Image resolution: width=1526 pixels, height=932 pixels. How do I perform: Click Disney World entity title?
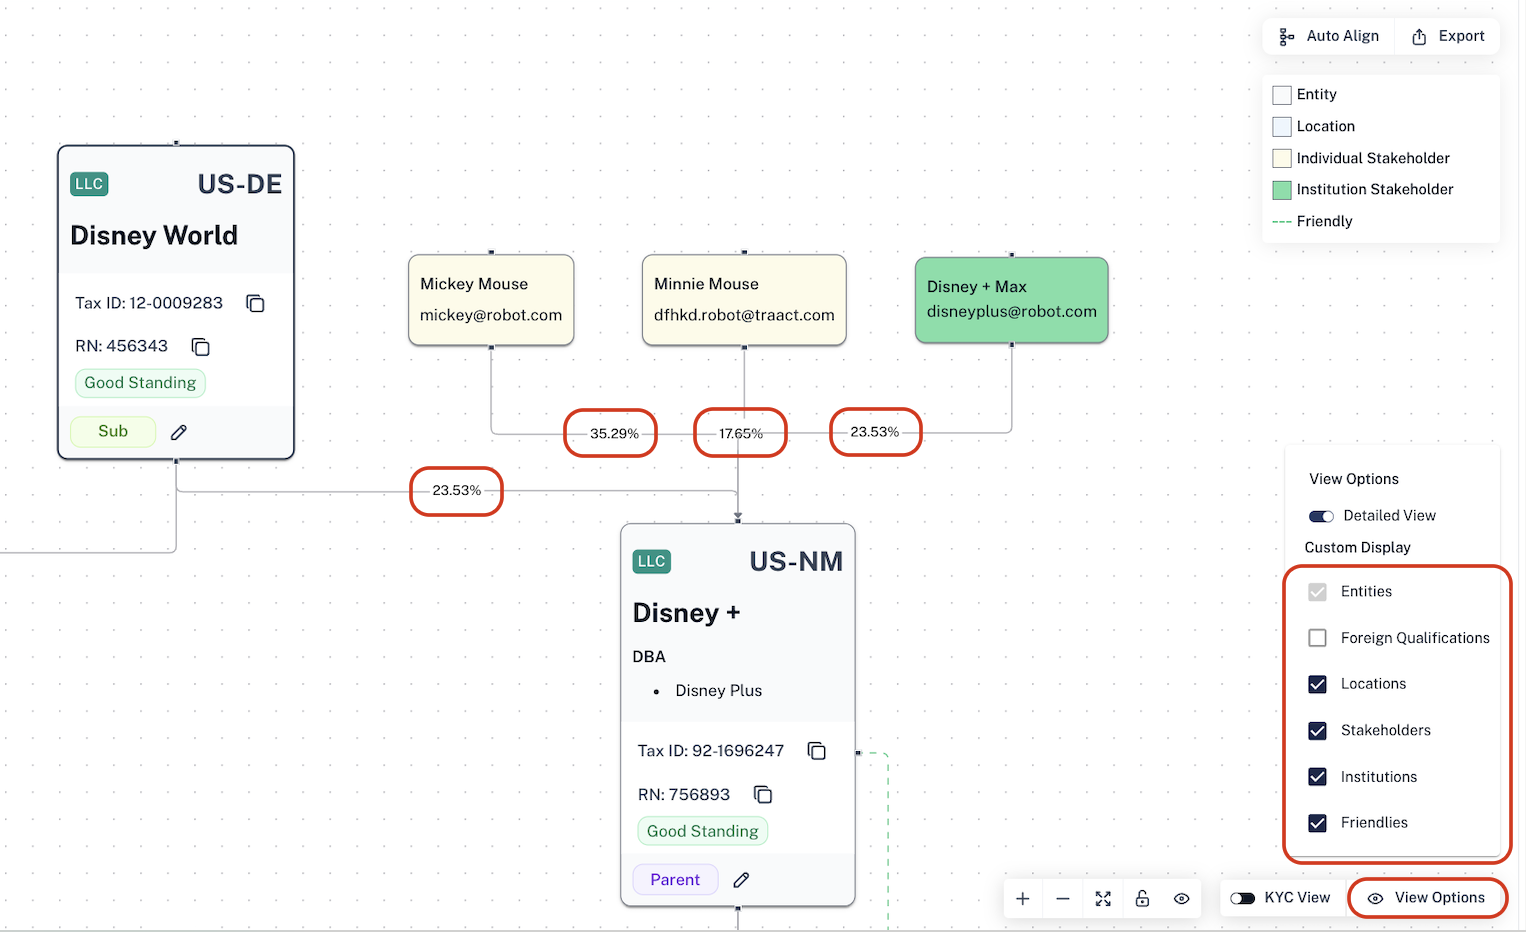(154, 236)
